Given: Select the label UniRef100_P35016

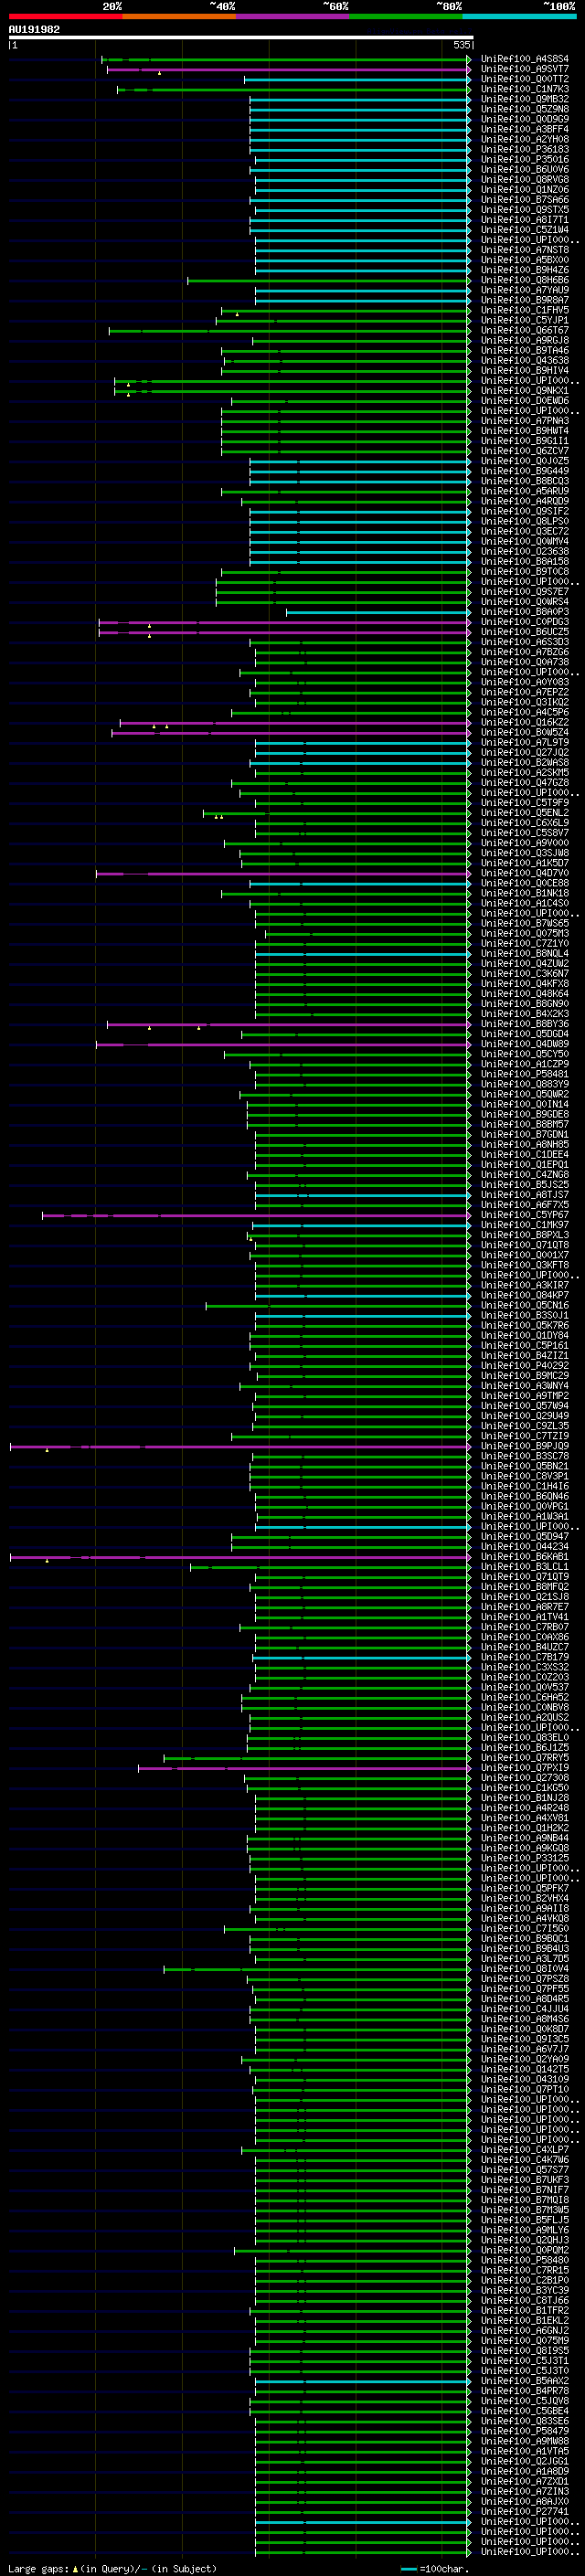Looking at the screenshot, I should pos(524,160).
